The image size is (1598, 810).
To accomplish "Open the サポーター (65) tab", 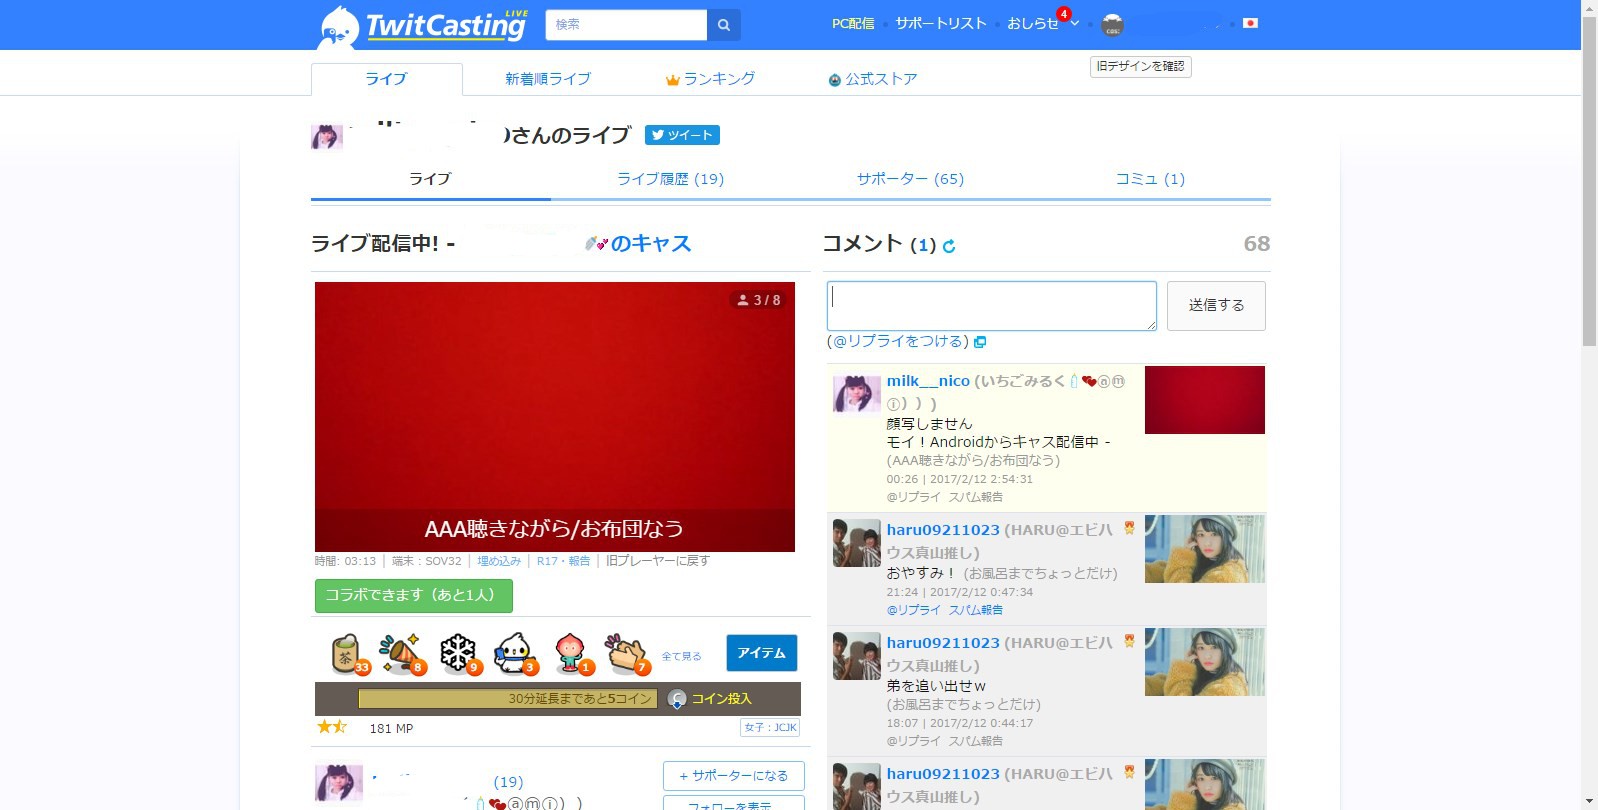I will (x=910, y=179).
